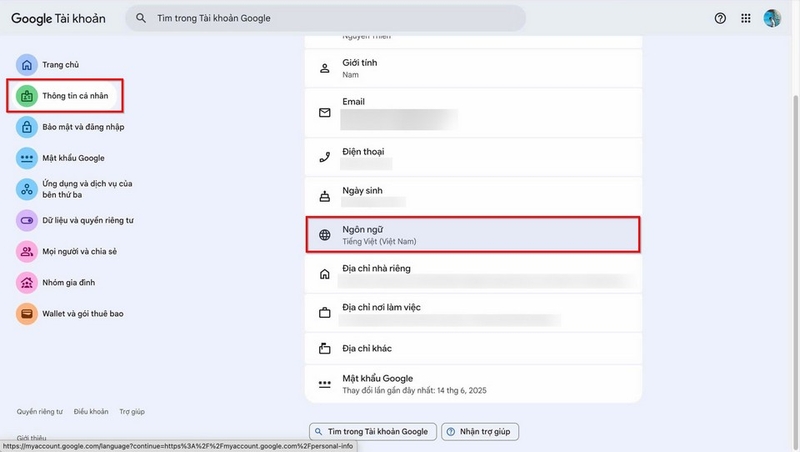
Task: Open the help question mark icon
Action: (720, 18)
